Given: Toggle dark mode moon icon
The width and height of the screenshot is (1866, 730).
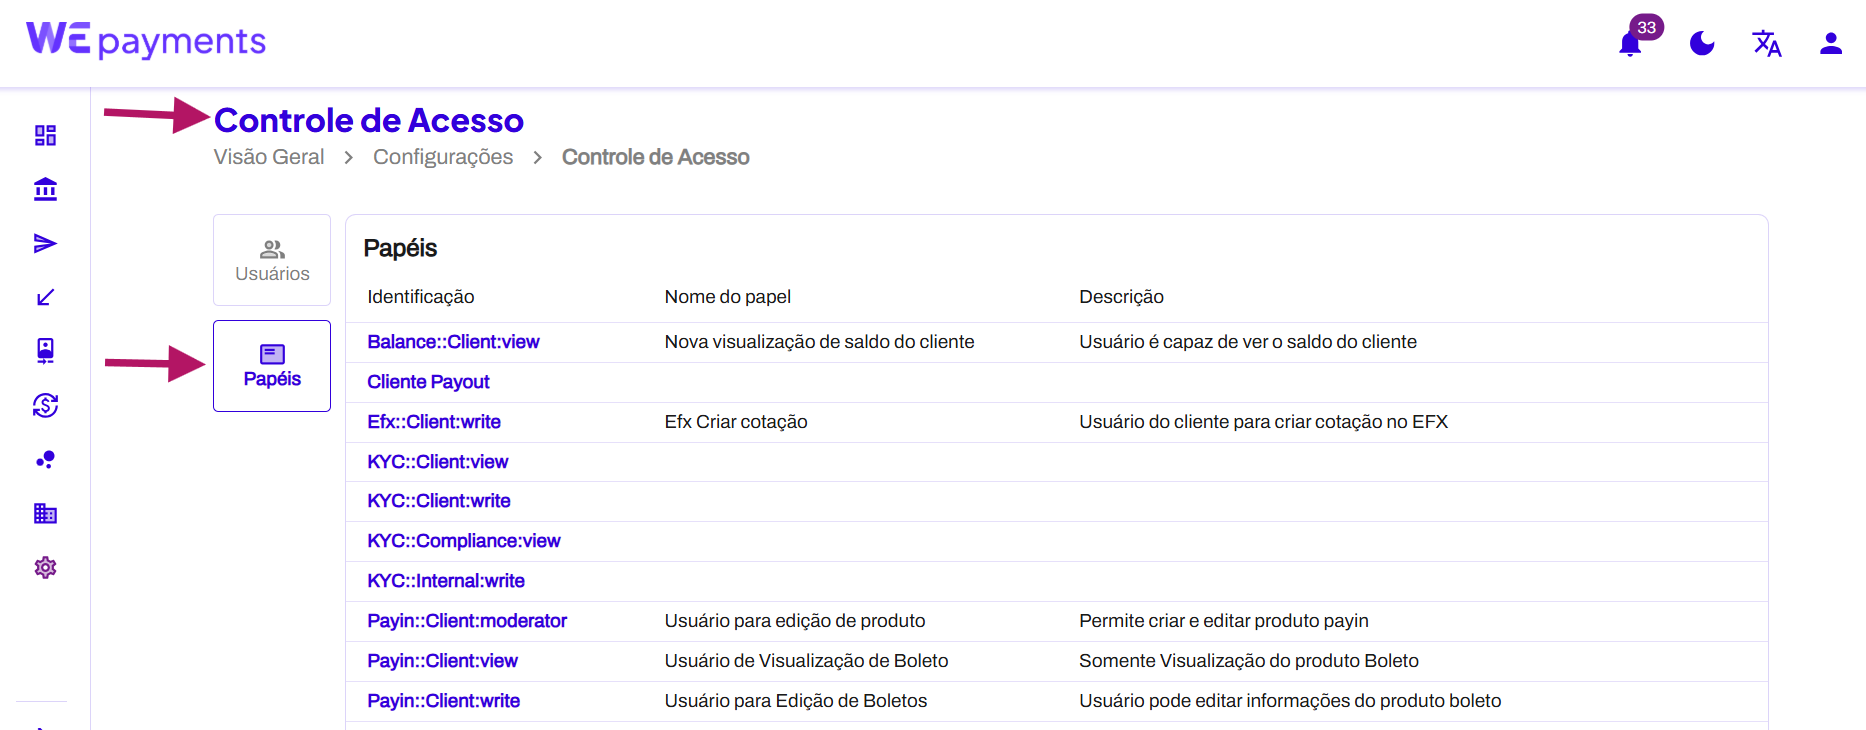Looking at the screenshot, I should tap(1702, 43).
